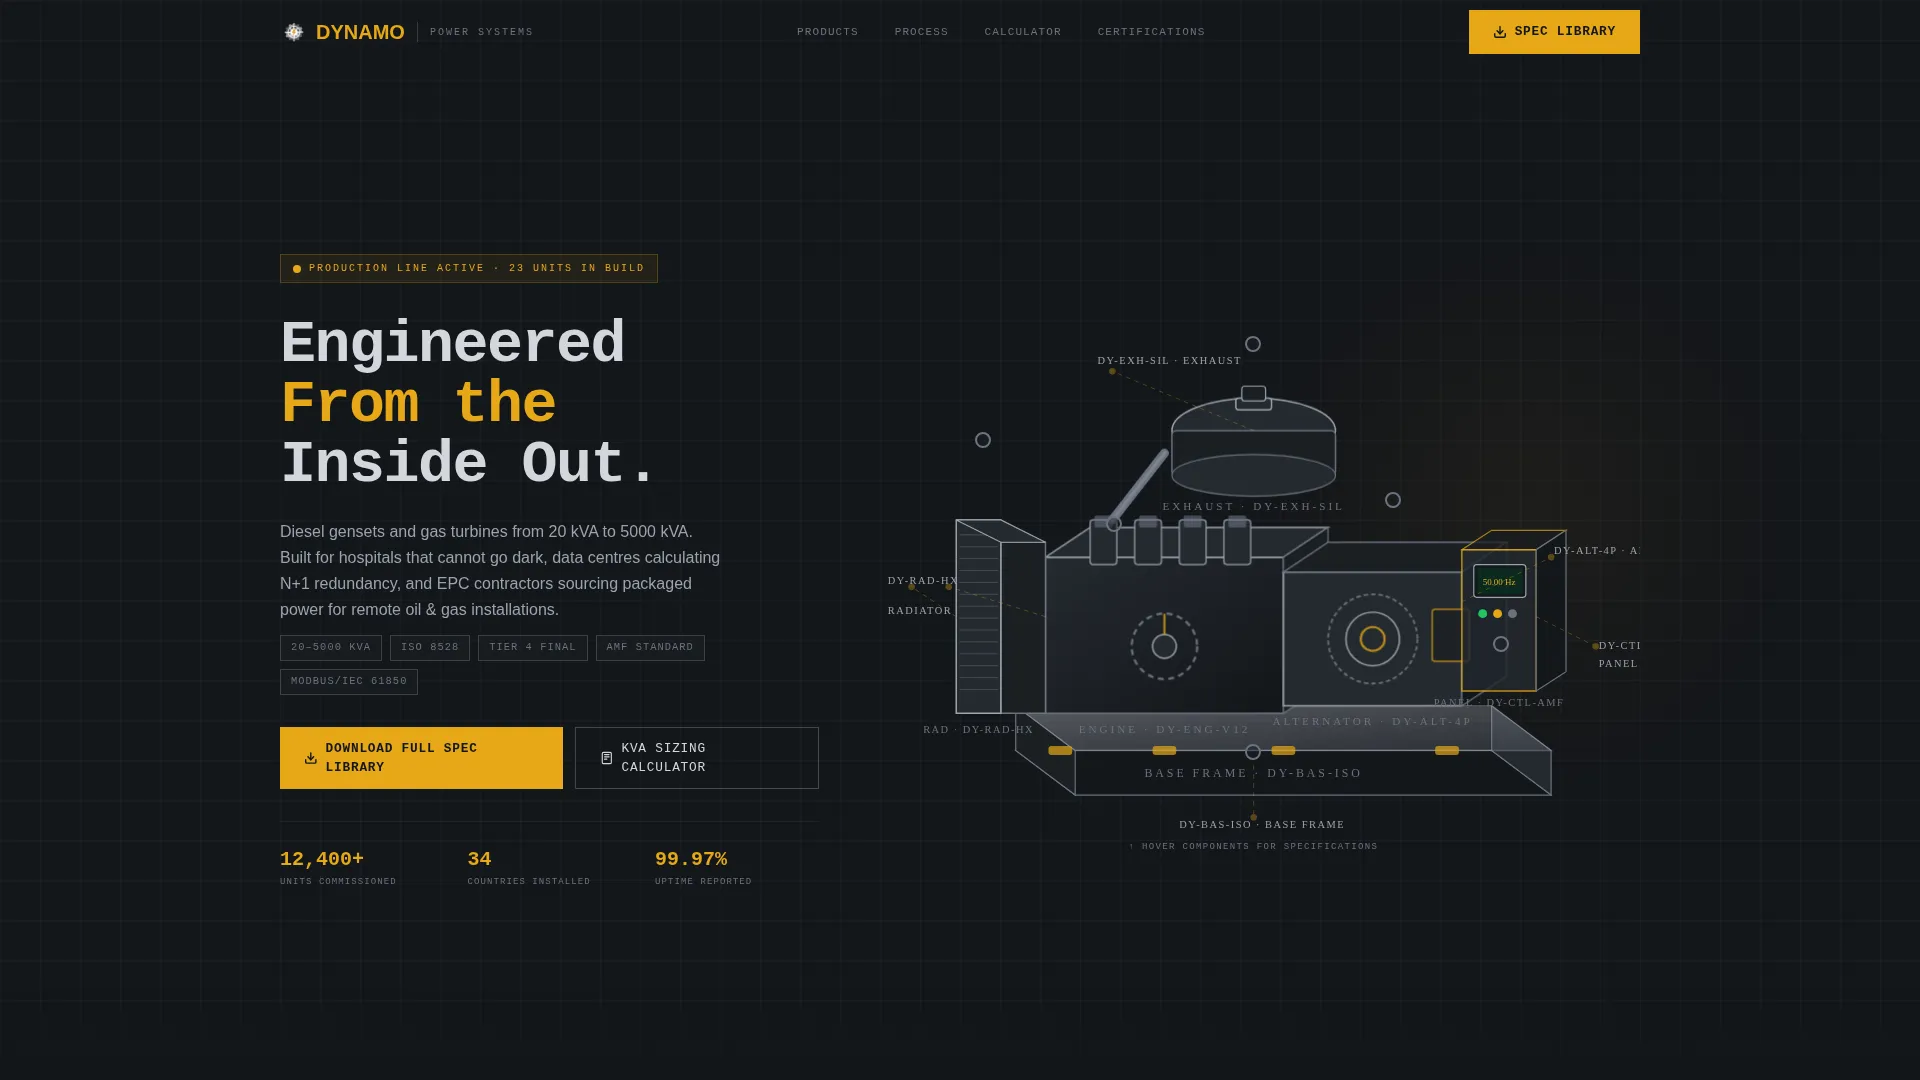Screen dimensions: 1920x1080
Task: Click the radiator fins block
Action: point(978,616)
